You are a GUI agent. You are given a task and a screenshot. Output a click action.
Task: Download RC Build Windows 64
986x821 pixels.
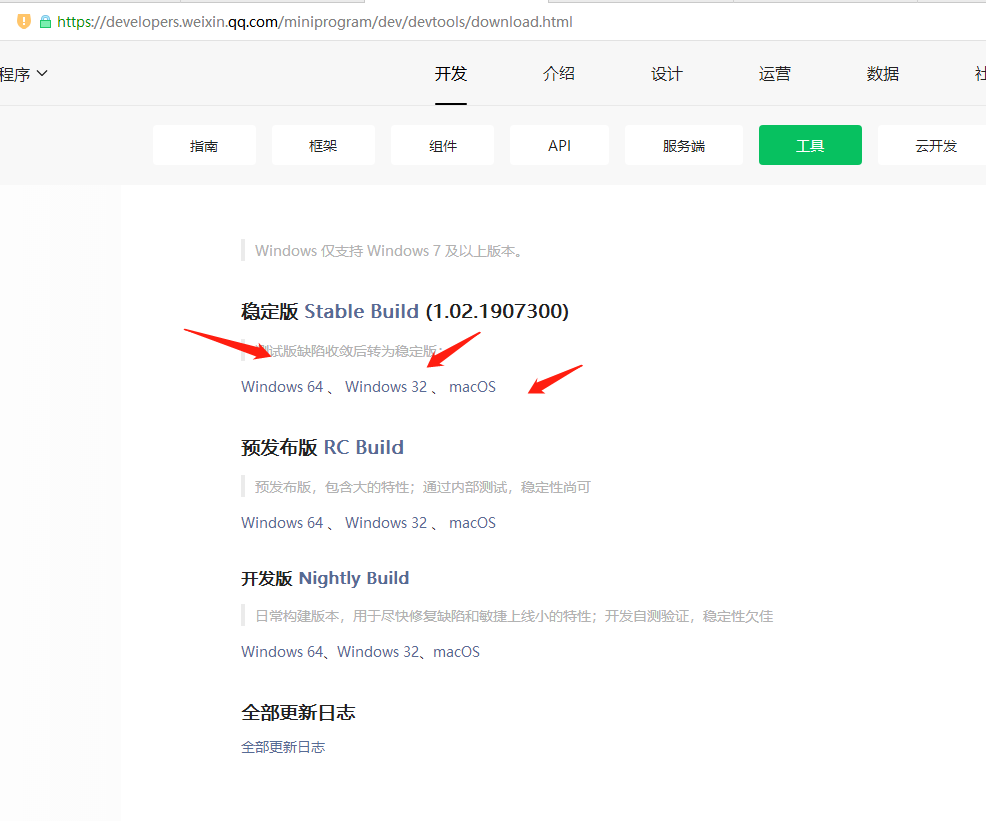coord(282,523)
